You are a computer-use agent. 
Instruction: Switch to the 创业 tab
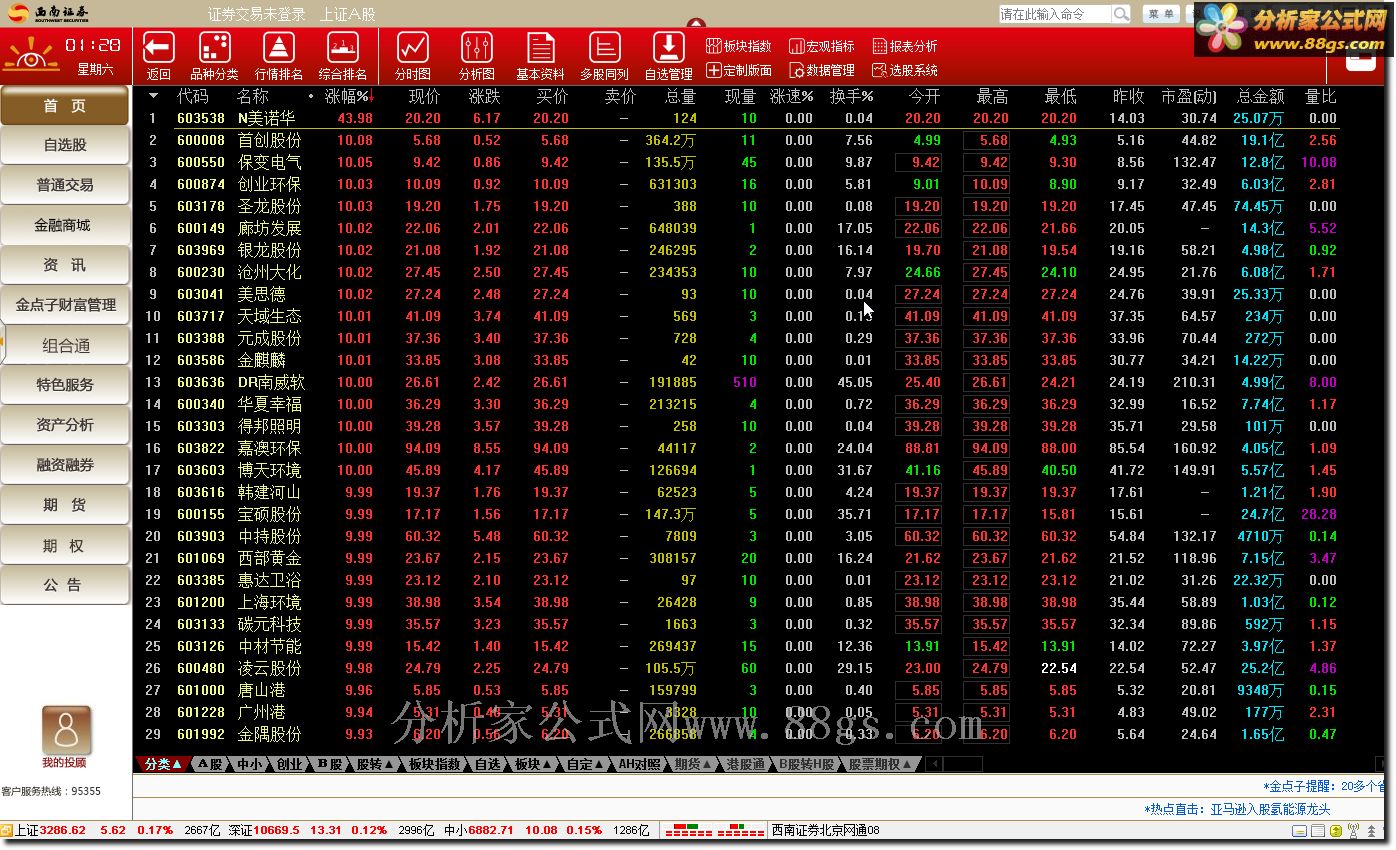coord(289,764)
